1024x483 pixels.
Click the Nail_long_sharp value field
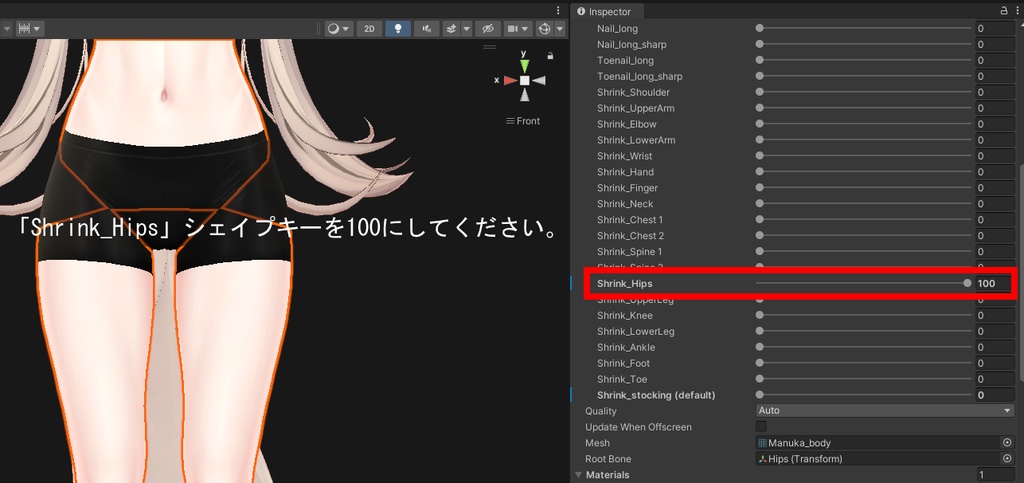(995, 44)
